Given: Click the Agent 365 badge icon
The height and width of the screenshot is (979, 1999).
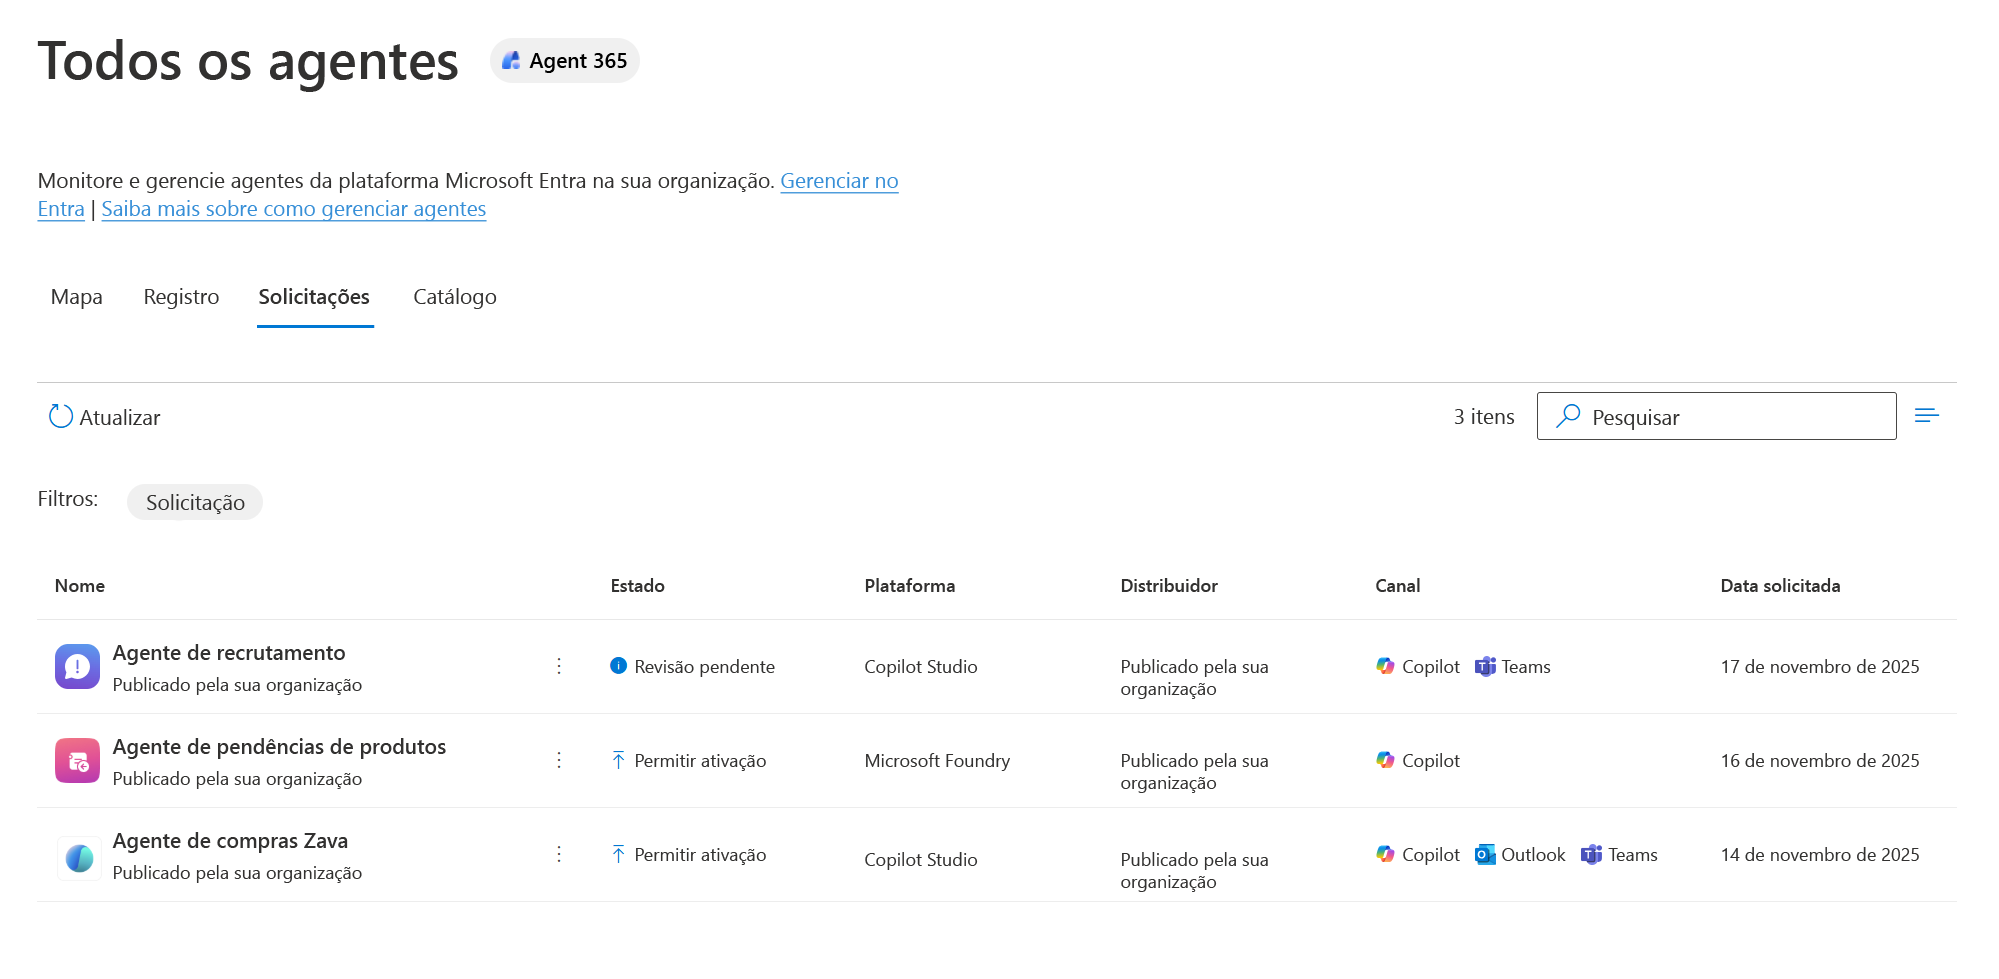Looking at the screenshot, I should coord(511,61).
